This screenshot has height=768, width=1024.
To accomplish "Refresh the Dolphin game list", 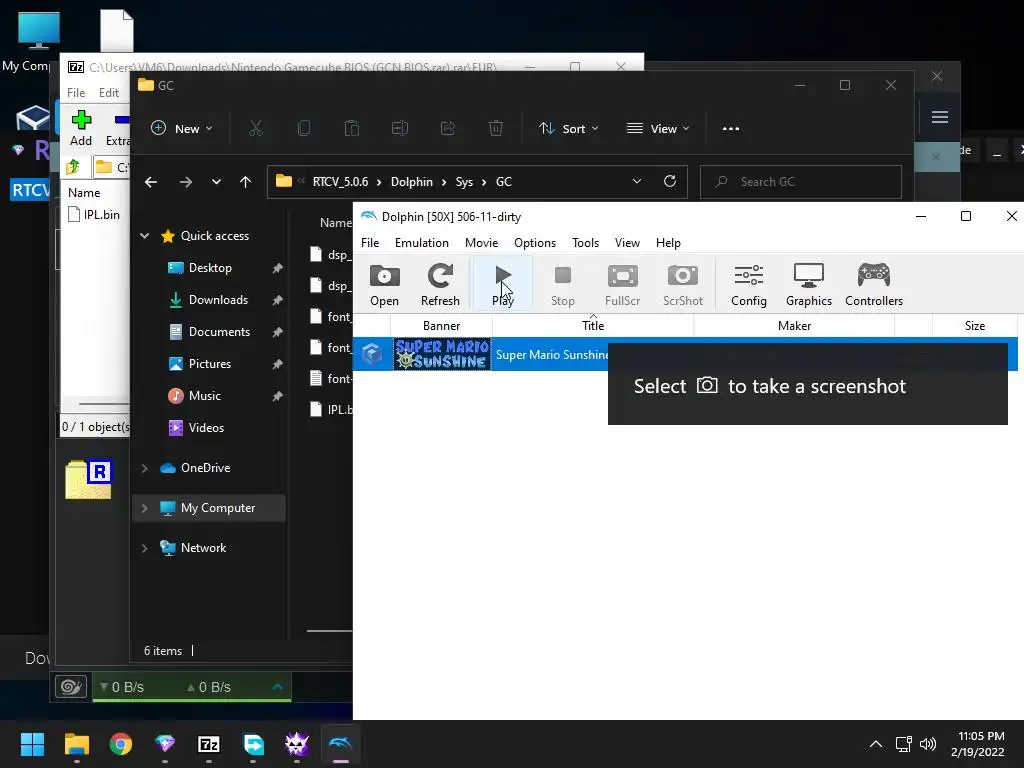I will 440,285.
